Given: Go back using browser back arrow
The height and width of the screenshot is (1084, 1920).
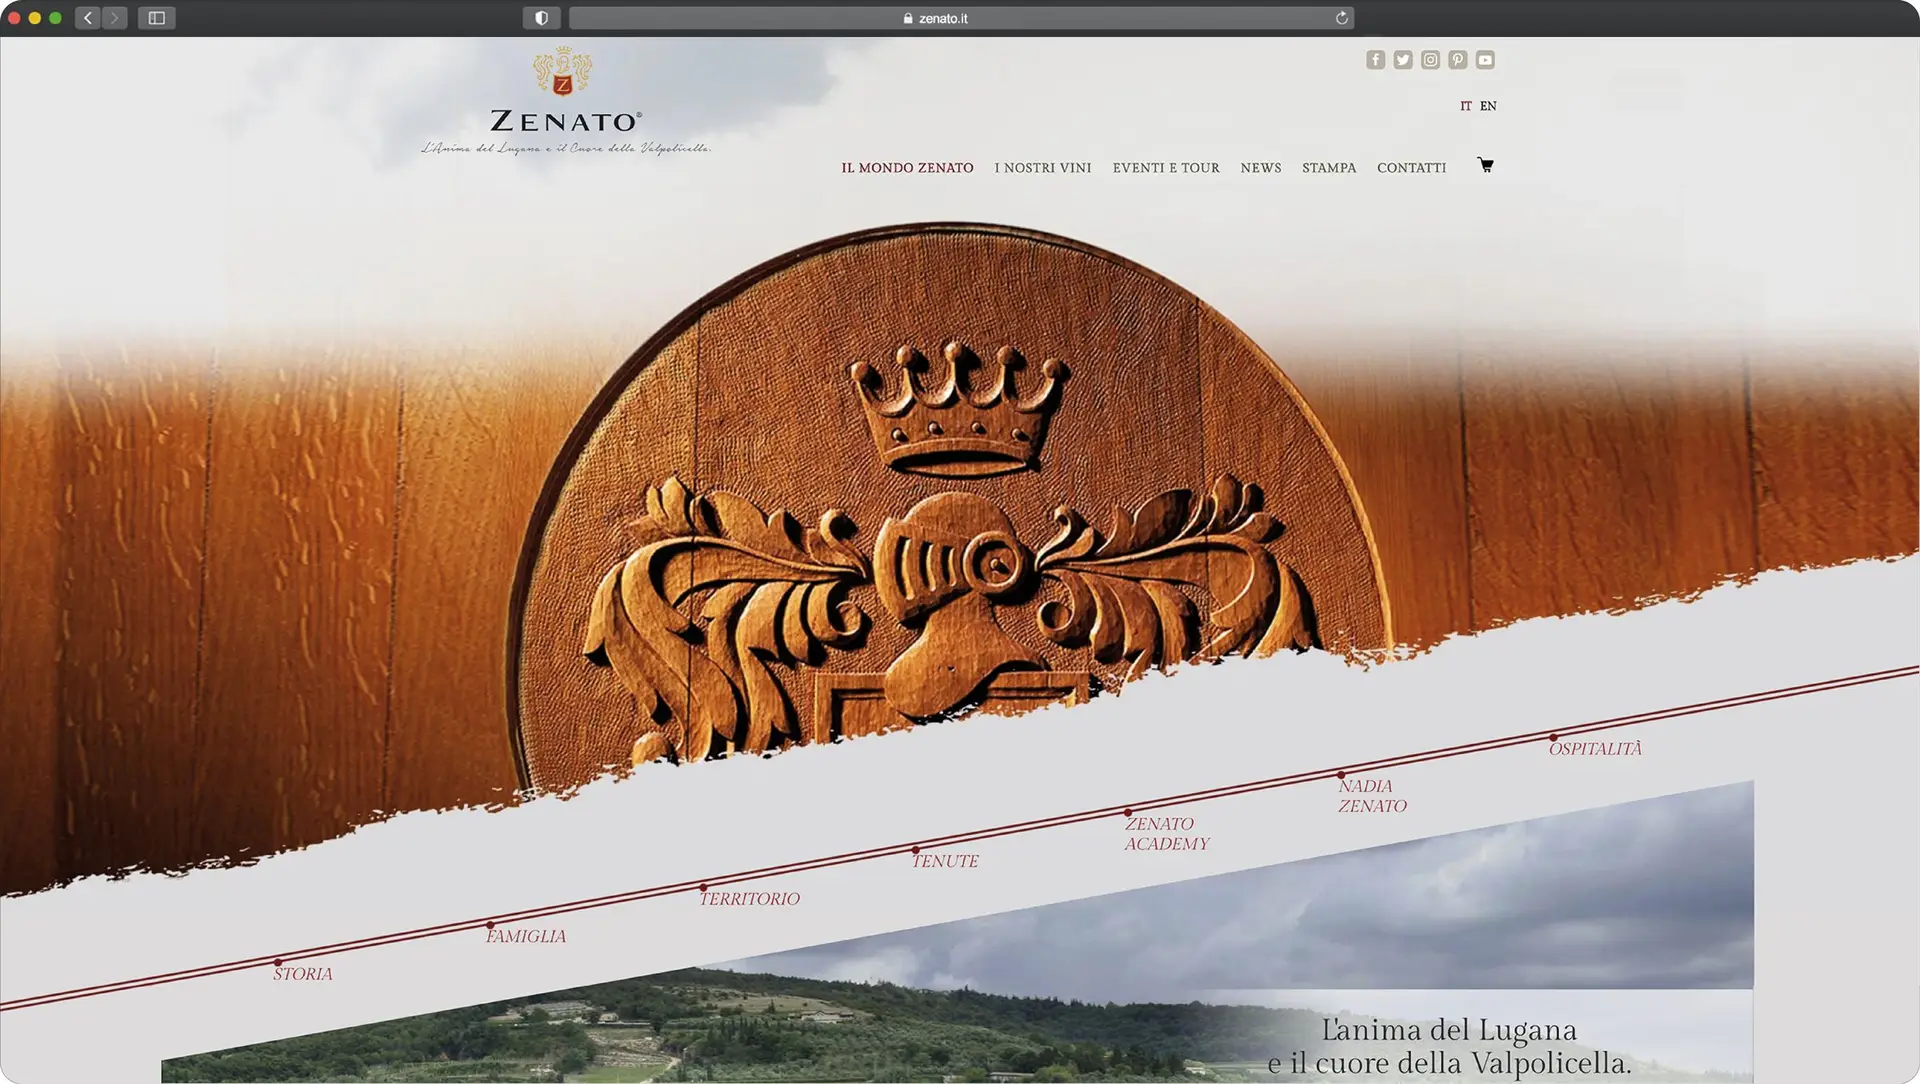Looking at the screenshot, I should click(x=88, y=18).
